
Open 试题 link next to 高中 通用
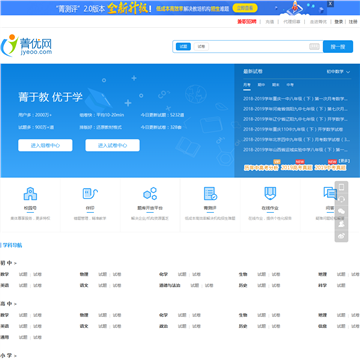click(x=23, y=337)
